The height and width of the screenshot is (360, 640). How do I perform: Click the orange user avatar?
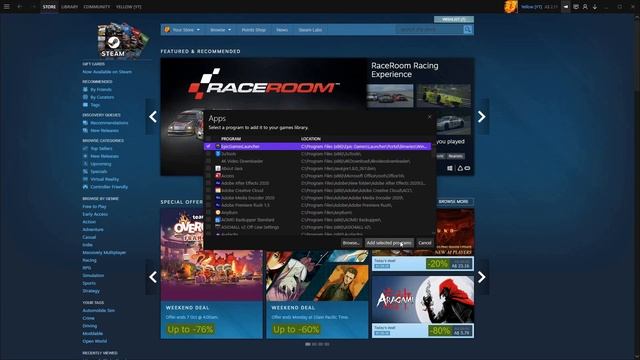pyautogui.click(x=511, y=7)
